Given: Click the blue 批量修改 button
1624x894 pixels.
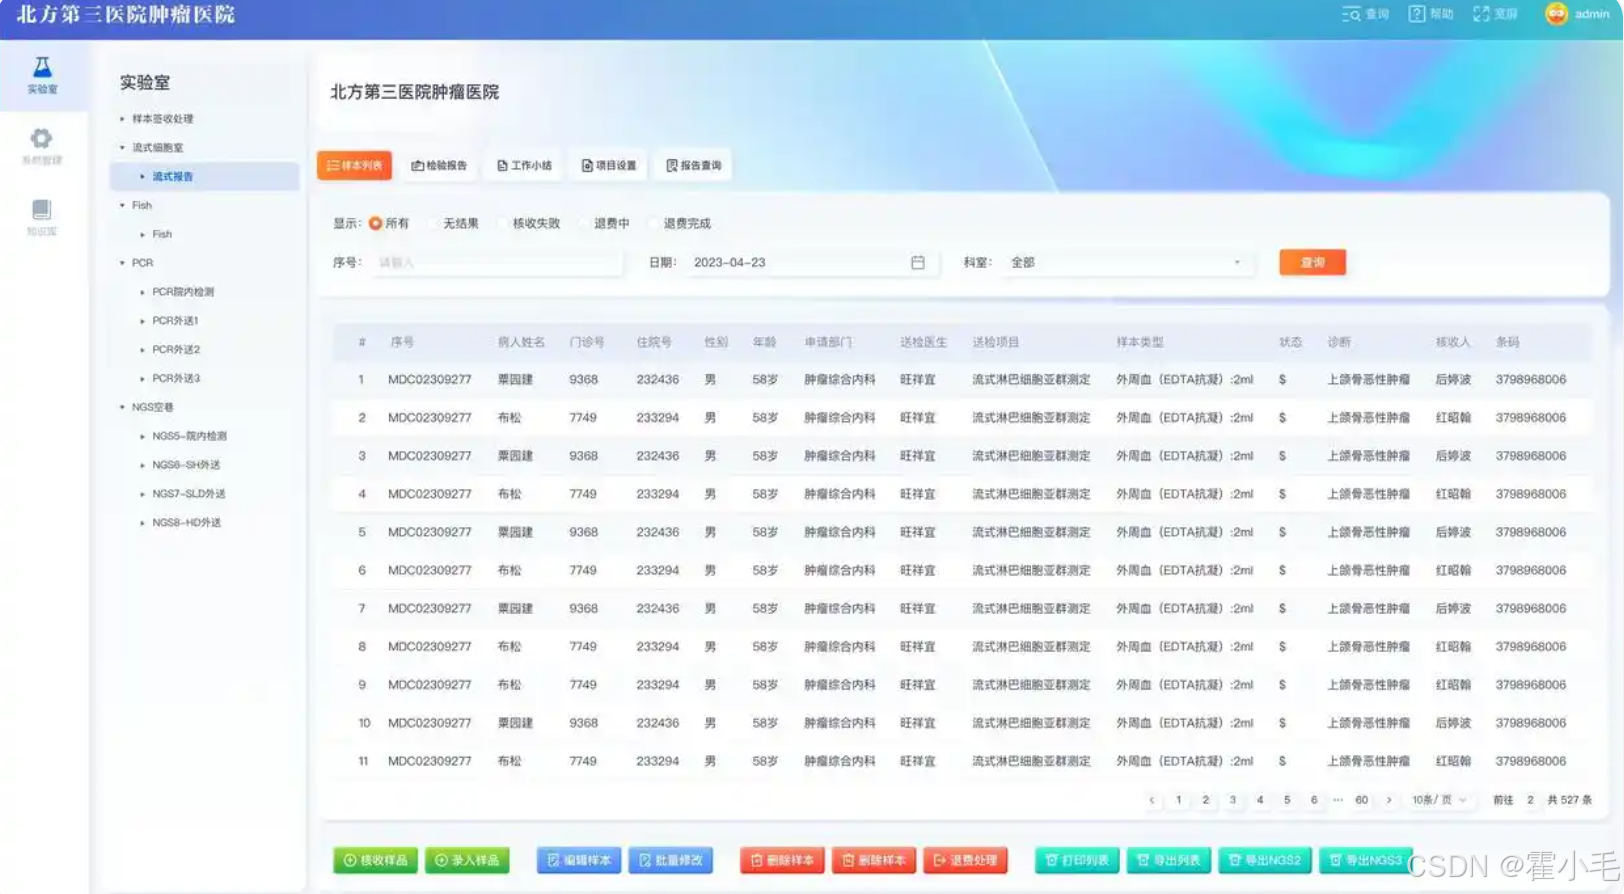Looking at the screenshot, I should click(x=670, y=860).
